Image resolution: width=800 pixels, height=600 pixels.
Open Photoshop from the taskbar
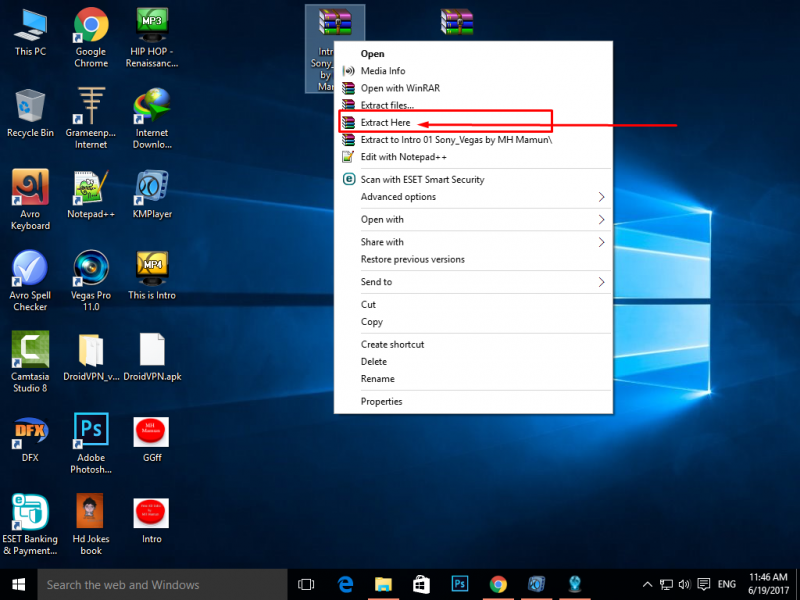pyautogui.click(x=460, y=584)
